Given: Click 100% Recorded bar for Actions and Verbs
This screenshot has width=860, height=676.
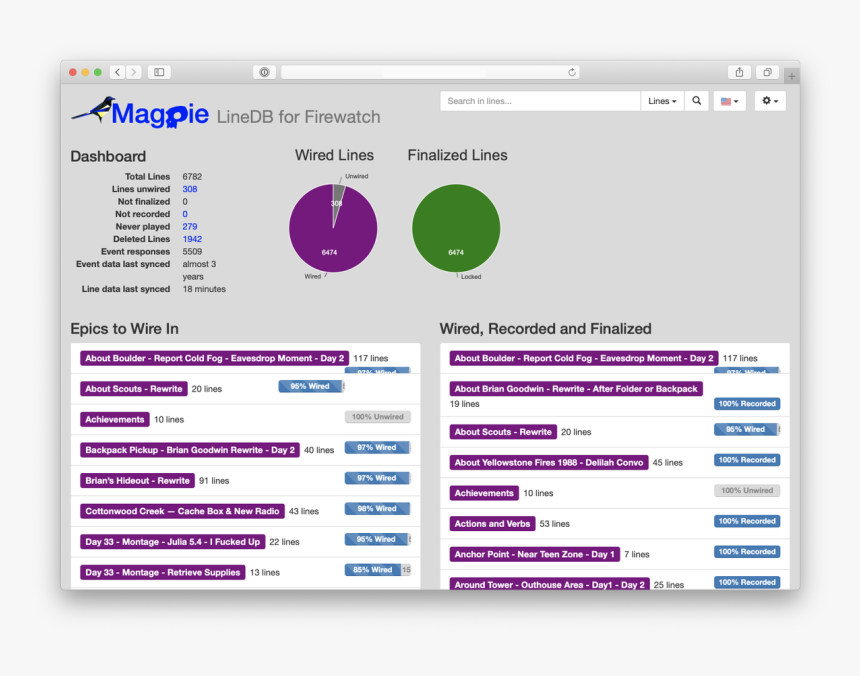Looking at the screenshot, I should pos(747,521).
